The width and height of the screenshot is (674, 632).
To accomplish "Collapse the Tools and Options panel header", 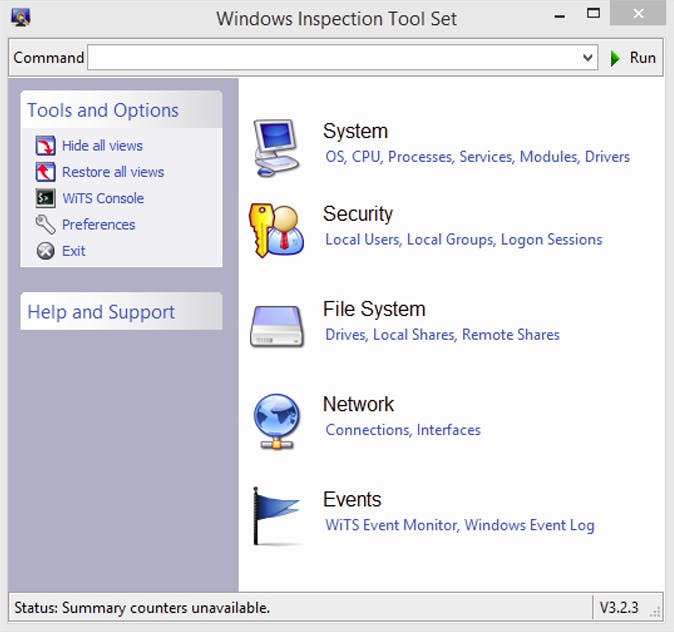I will coord(121,110).
